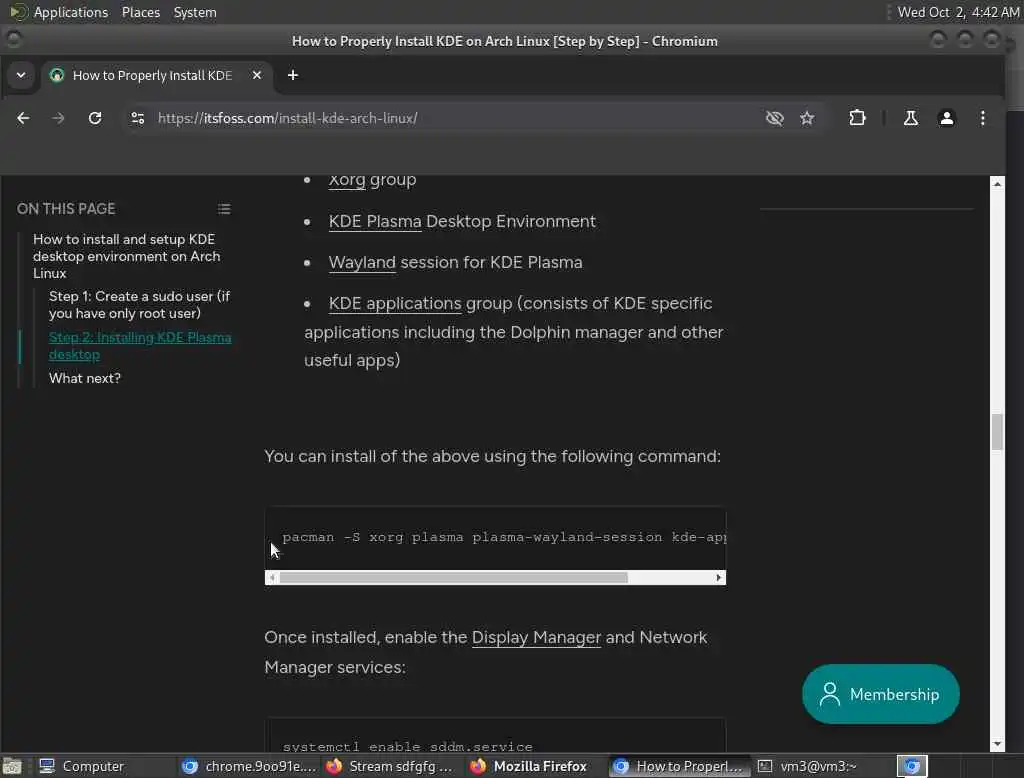Click the Chromium workspace icon in taskbar

coord(912,766)
